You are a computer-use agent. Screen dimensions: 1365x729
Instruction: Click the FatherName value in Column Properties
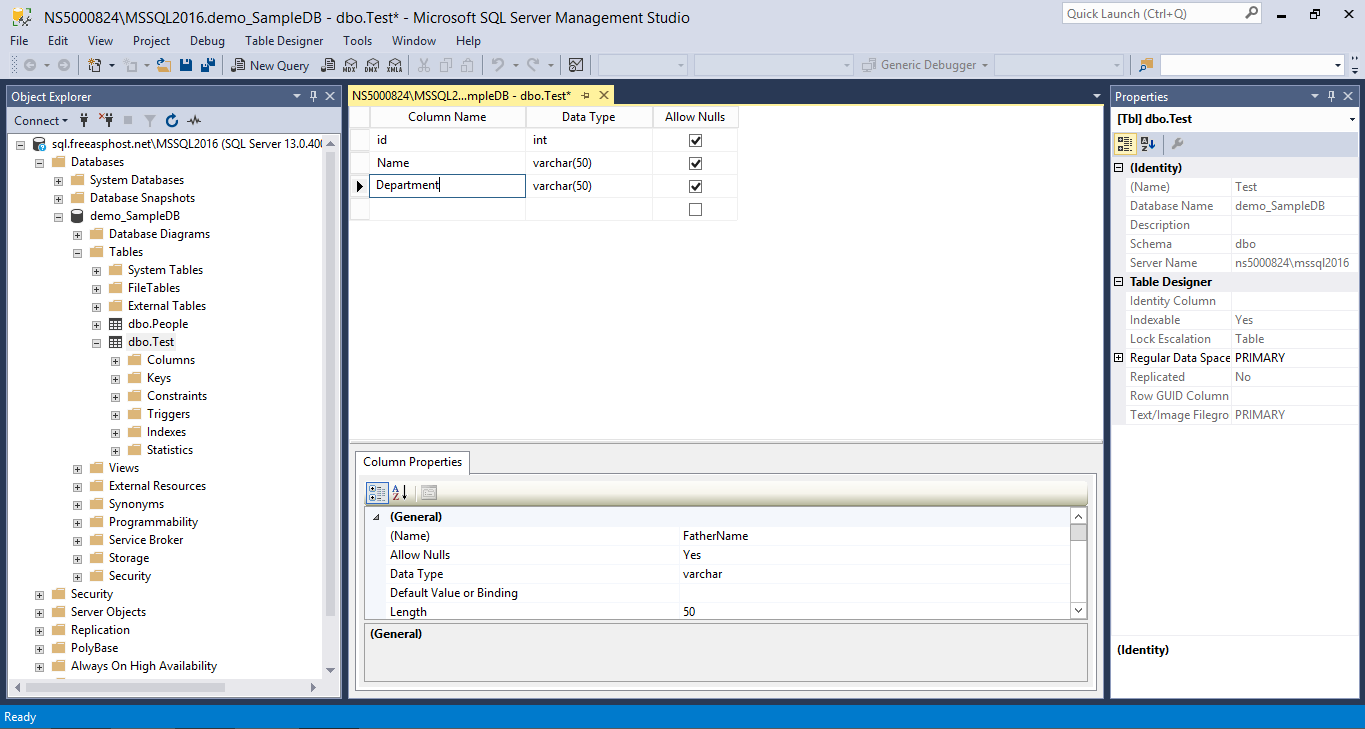coord(875,536)
